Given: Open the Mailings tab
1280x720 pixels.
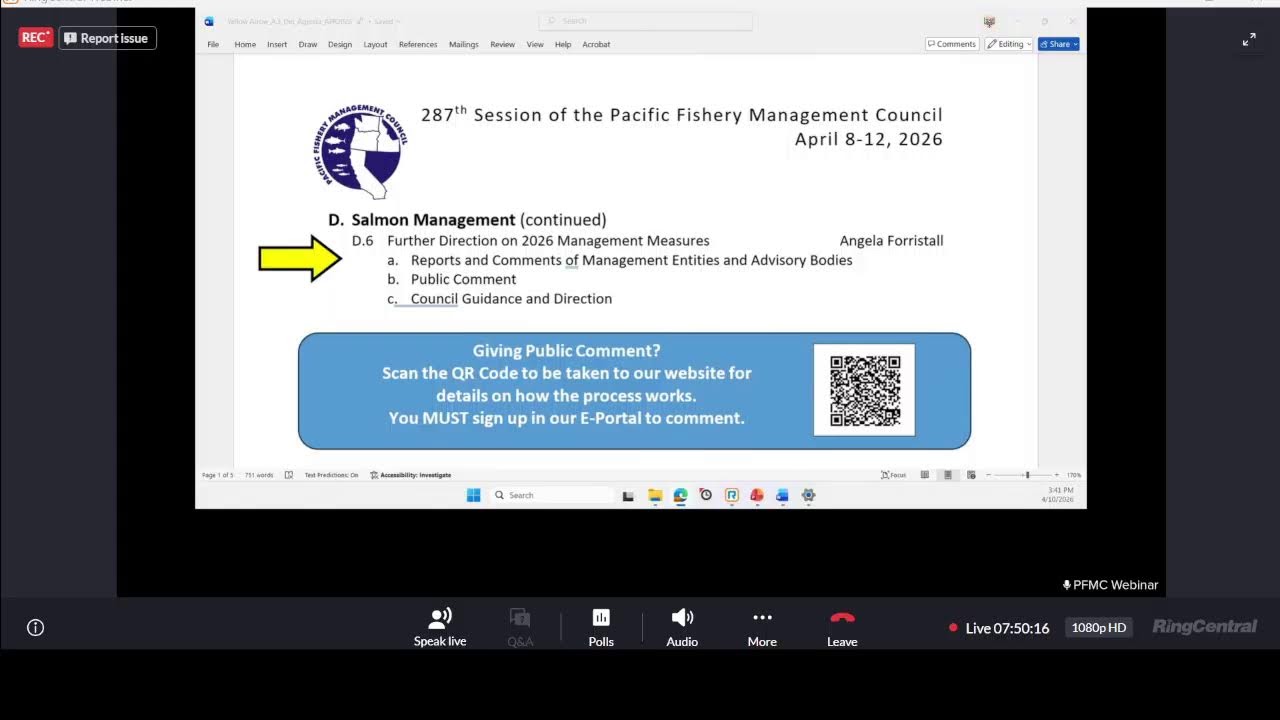Looking at the screenshot, I should click(x=464, y=45).
